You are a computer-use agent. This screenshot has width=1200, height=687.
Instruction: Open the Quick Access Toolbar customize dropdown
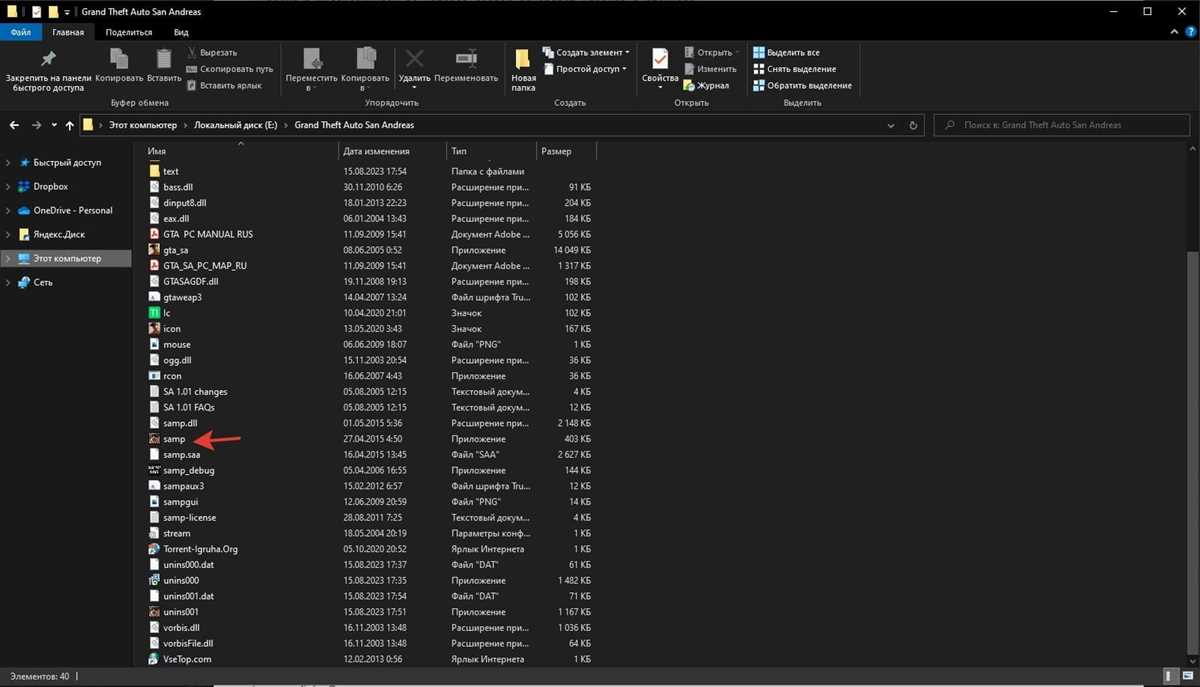coord(67,12)
